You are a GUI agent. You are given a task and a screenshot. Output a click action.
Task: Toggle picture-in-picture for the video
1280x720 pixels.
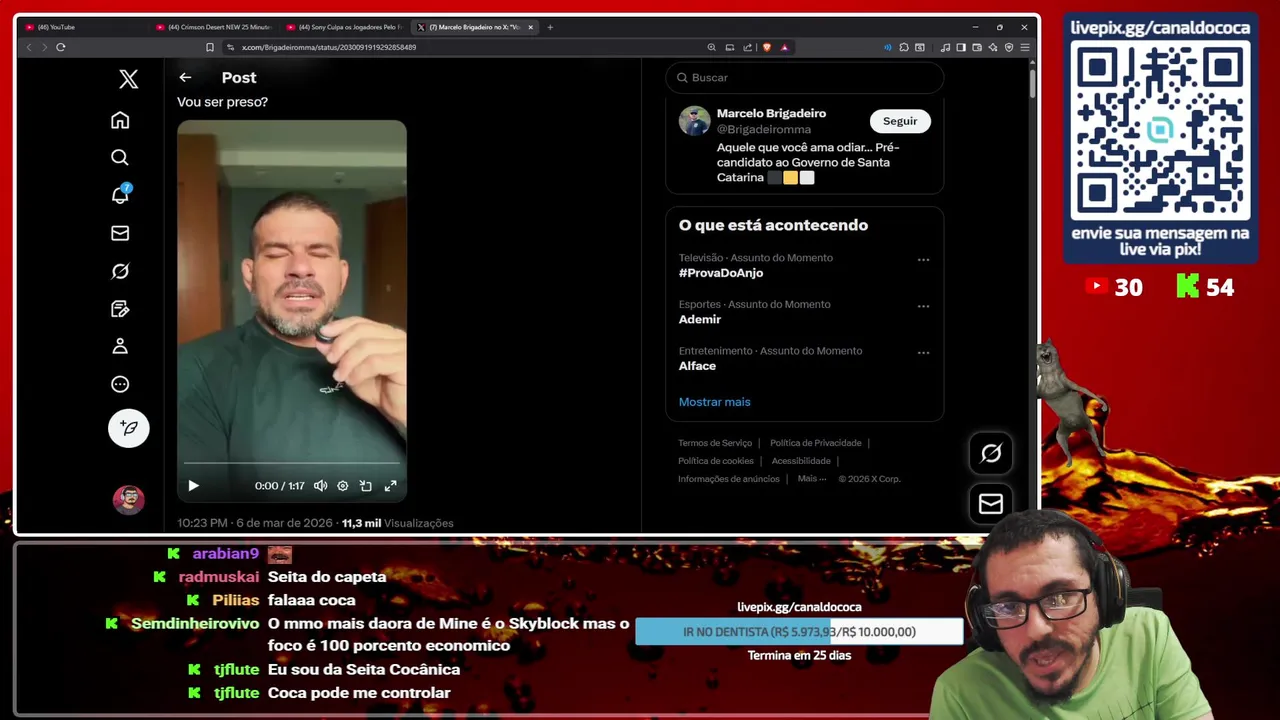(x=366, y=486)
